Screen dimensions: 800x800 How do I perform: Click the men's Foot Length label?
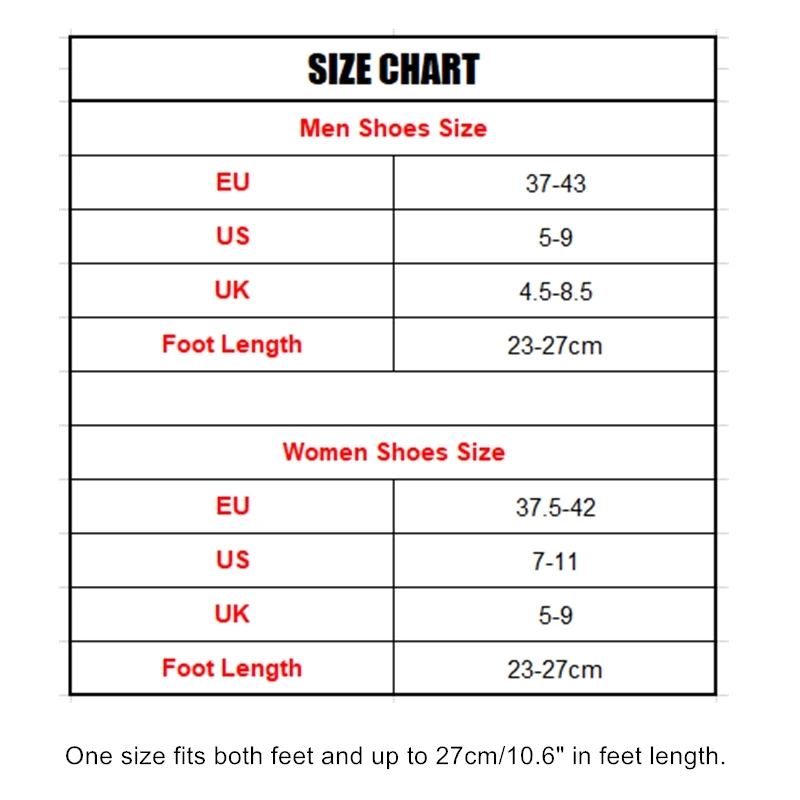click(x=232, y=344)
